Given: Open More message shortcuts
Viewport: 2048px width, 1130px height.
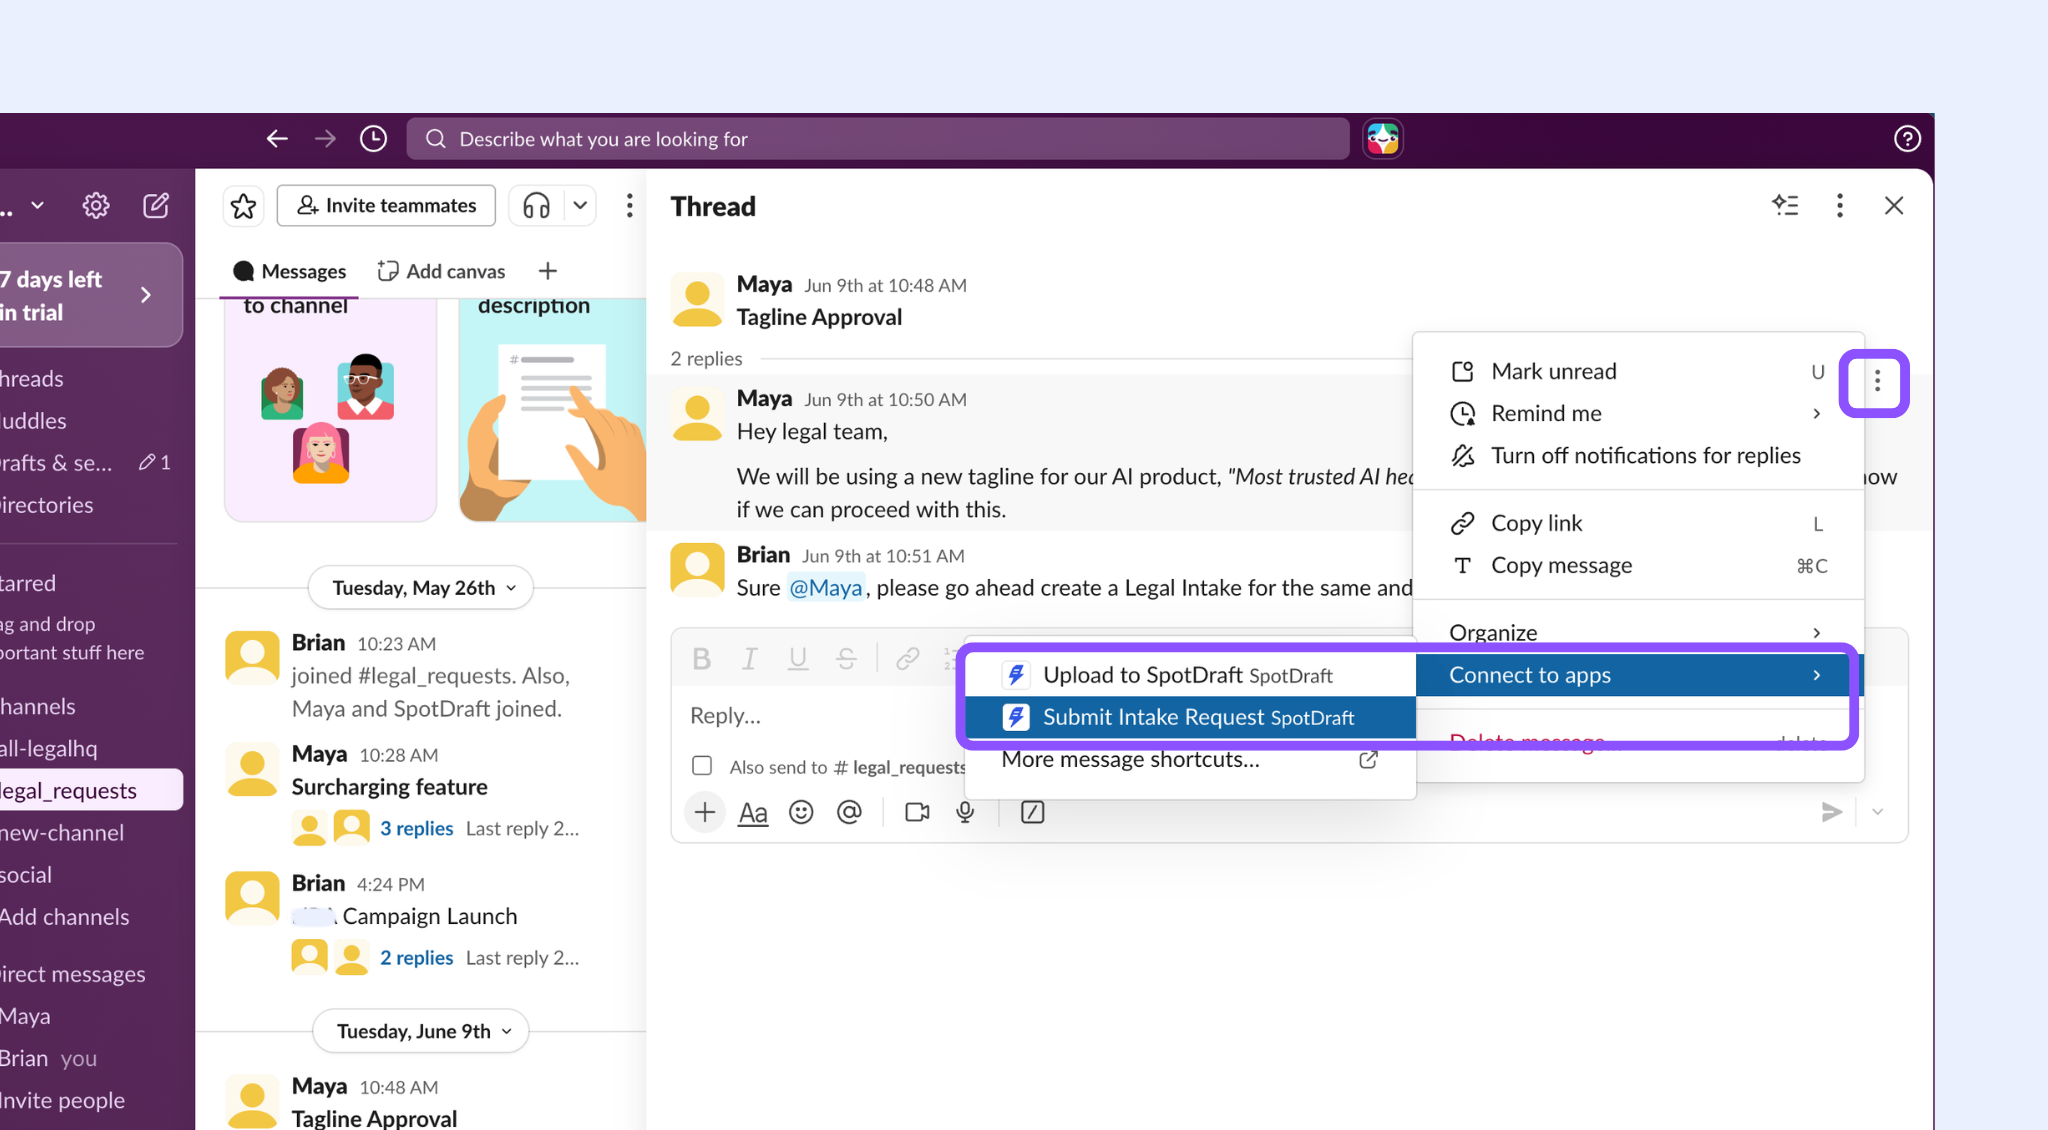Looking at the screenshot, I should (1190, 760).
